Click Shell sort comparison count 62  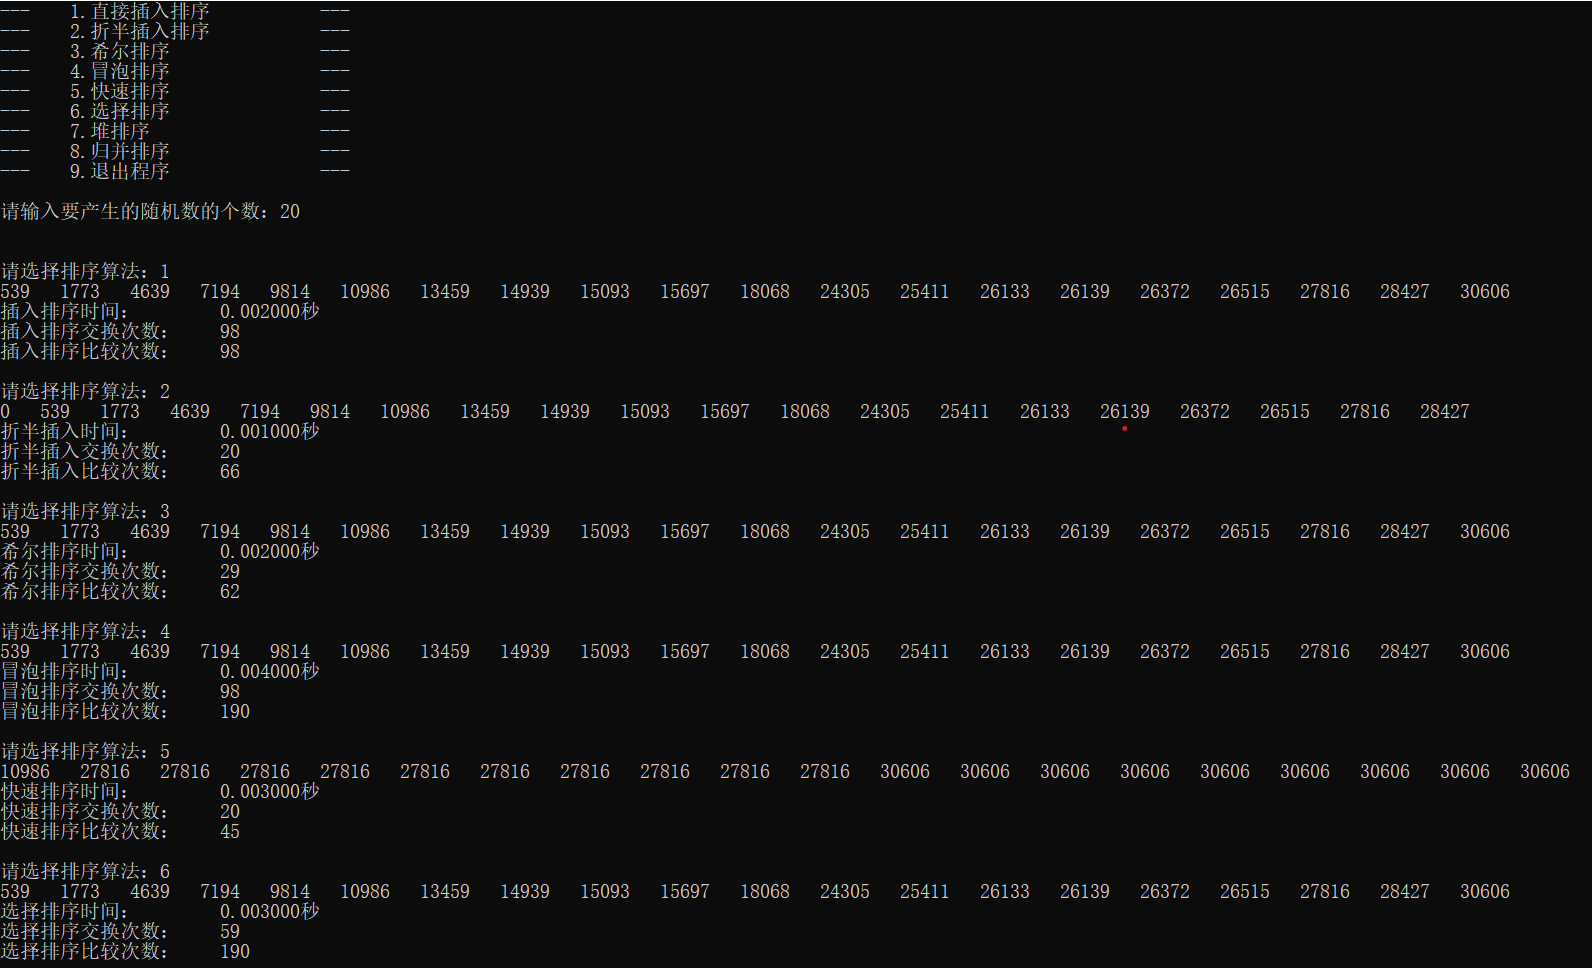click(230, 591)
